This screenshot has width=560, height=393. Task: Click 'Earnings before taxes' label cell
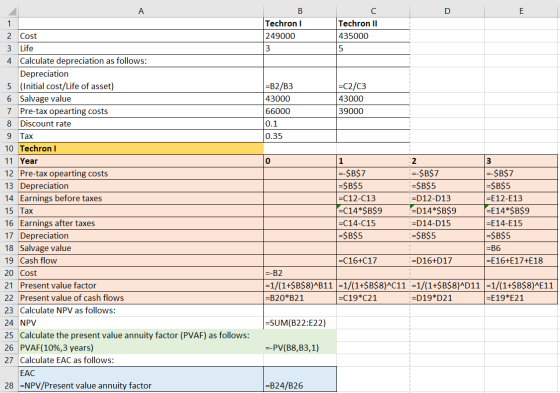pos(141,198)
